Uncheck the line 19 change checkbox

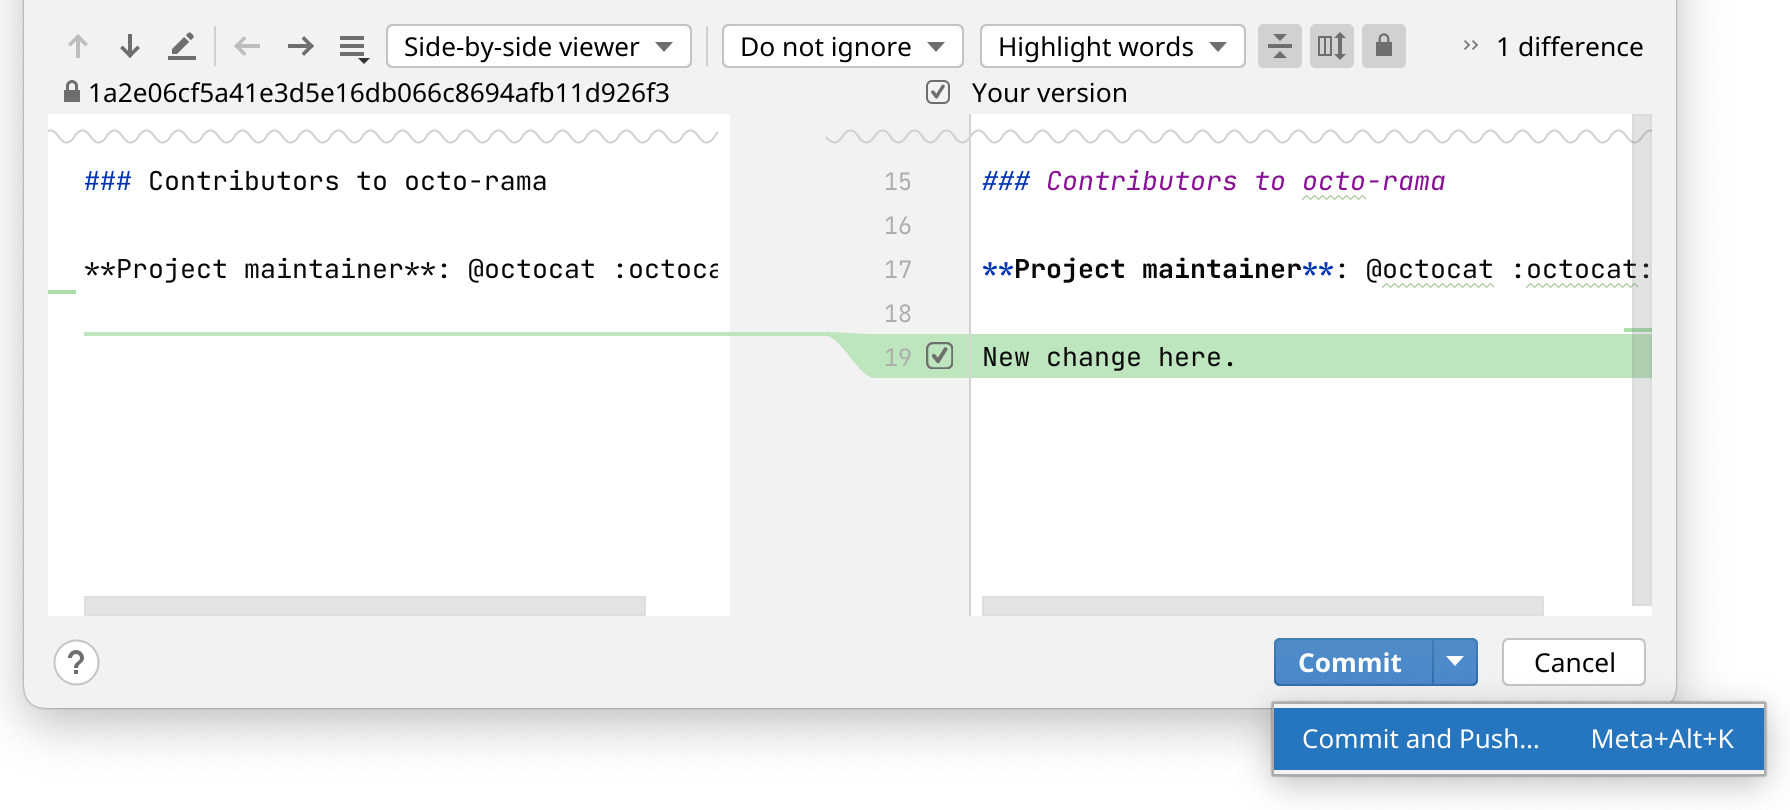coord(939,356)
